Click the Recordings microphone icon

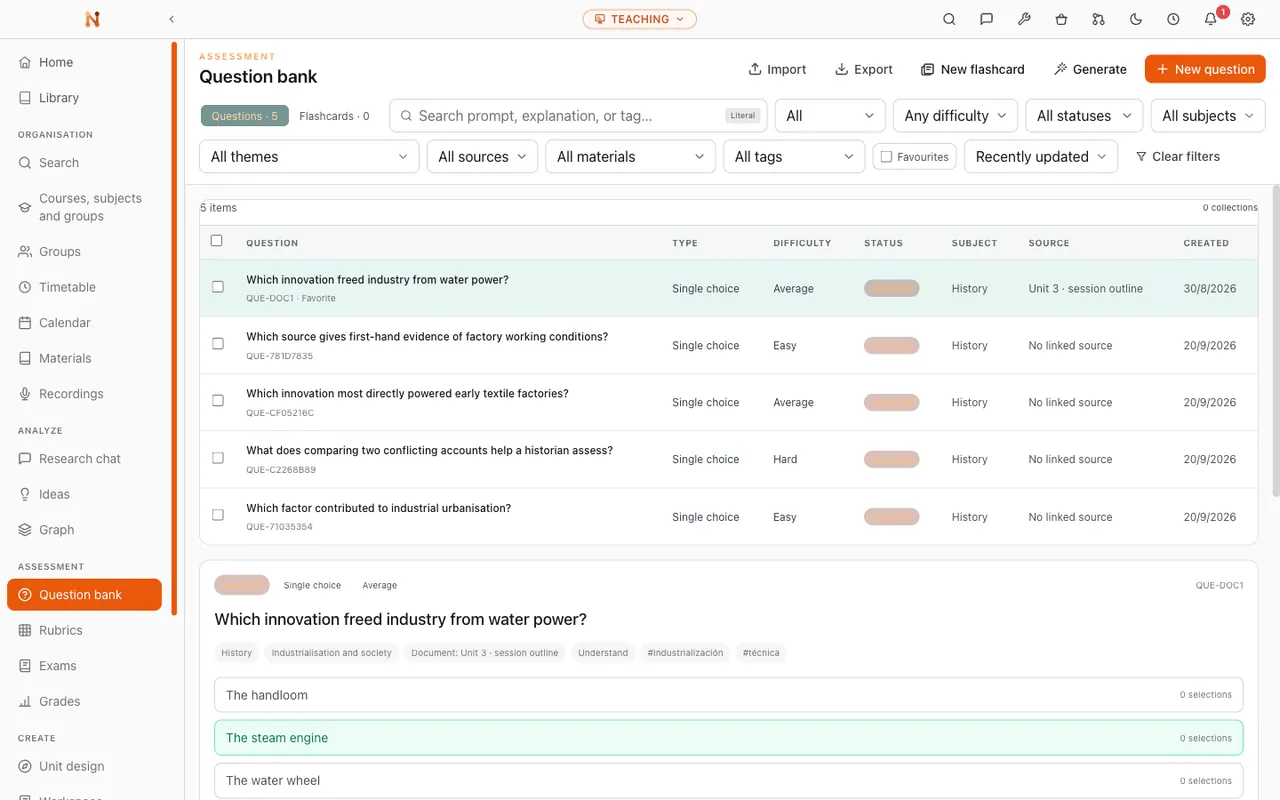tap(25, 394)
